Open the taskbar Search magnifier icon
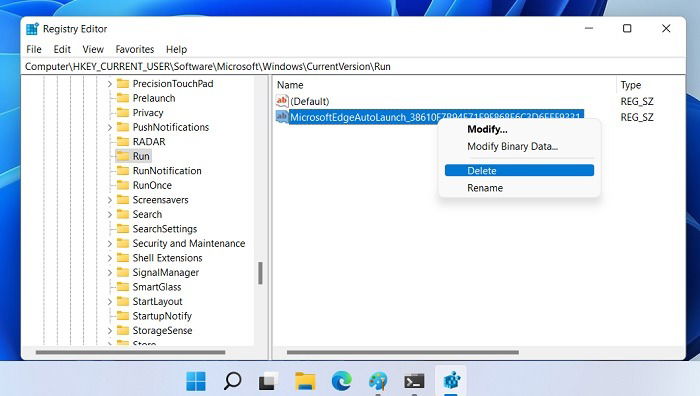 coord(232,381)
